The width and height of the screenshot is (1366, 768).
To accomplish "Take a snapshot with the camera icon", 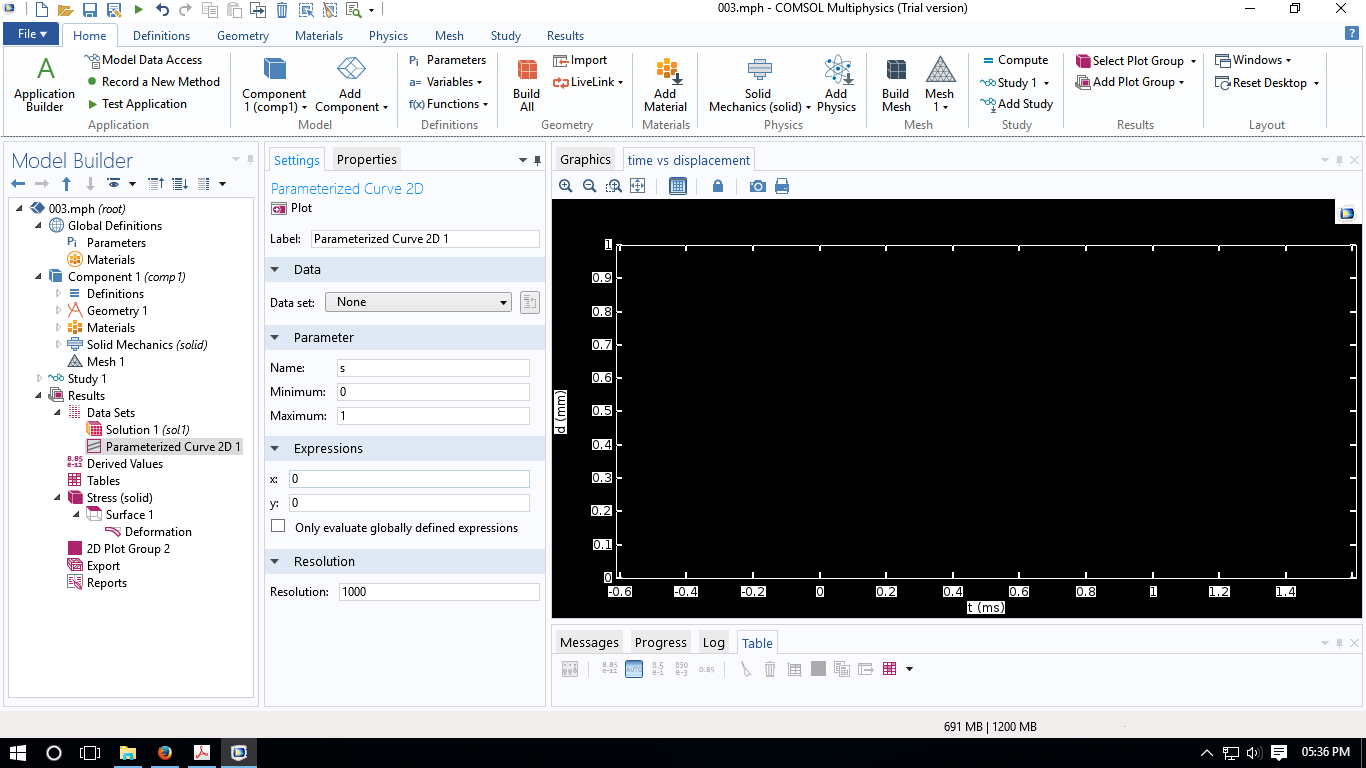I will tap(757, 186).
